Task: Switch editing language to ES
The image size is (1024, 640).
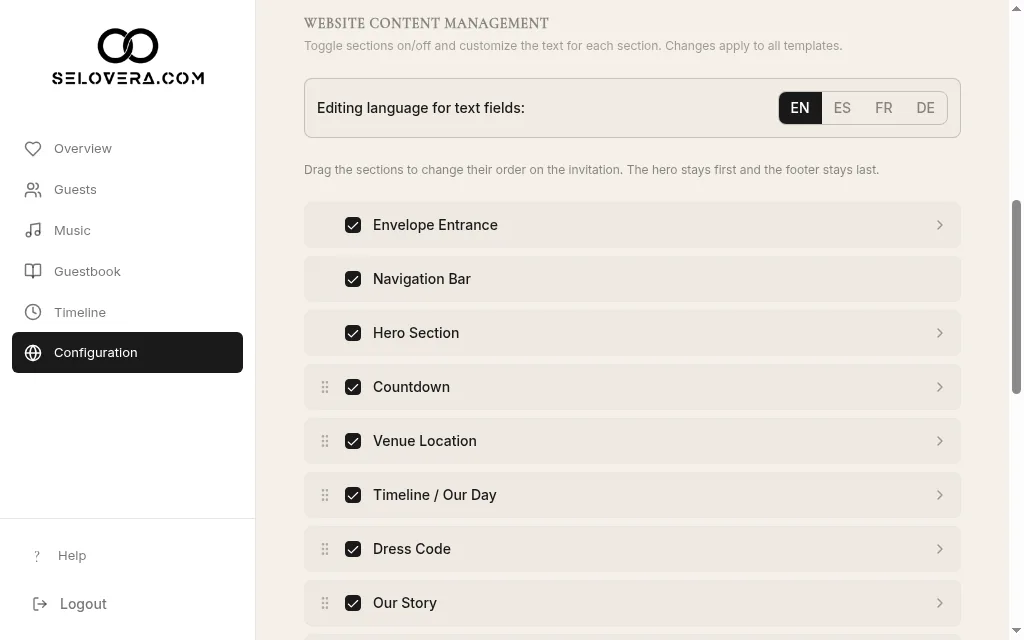Action: (842, 108)
